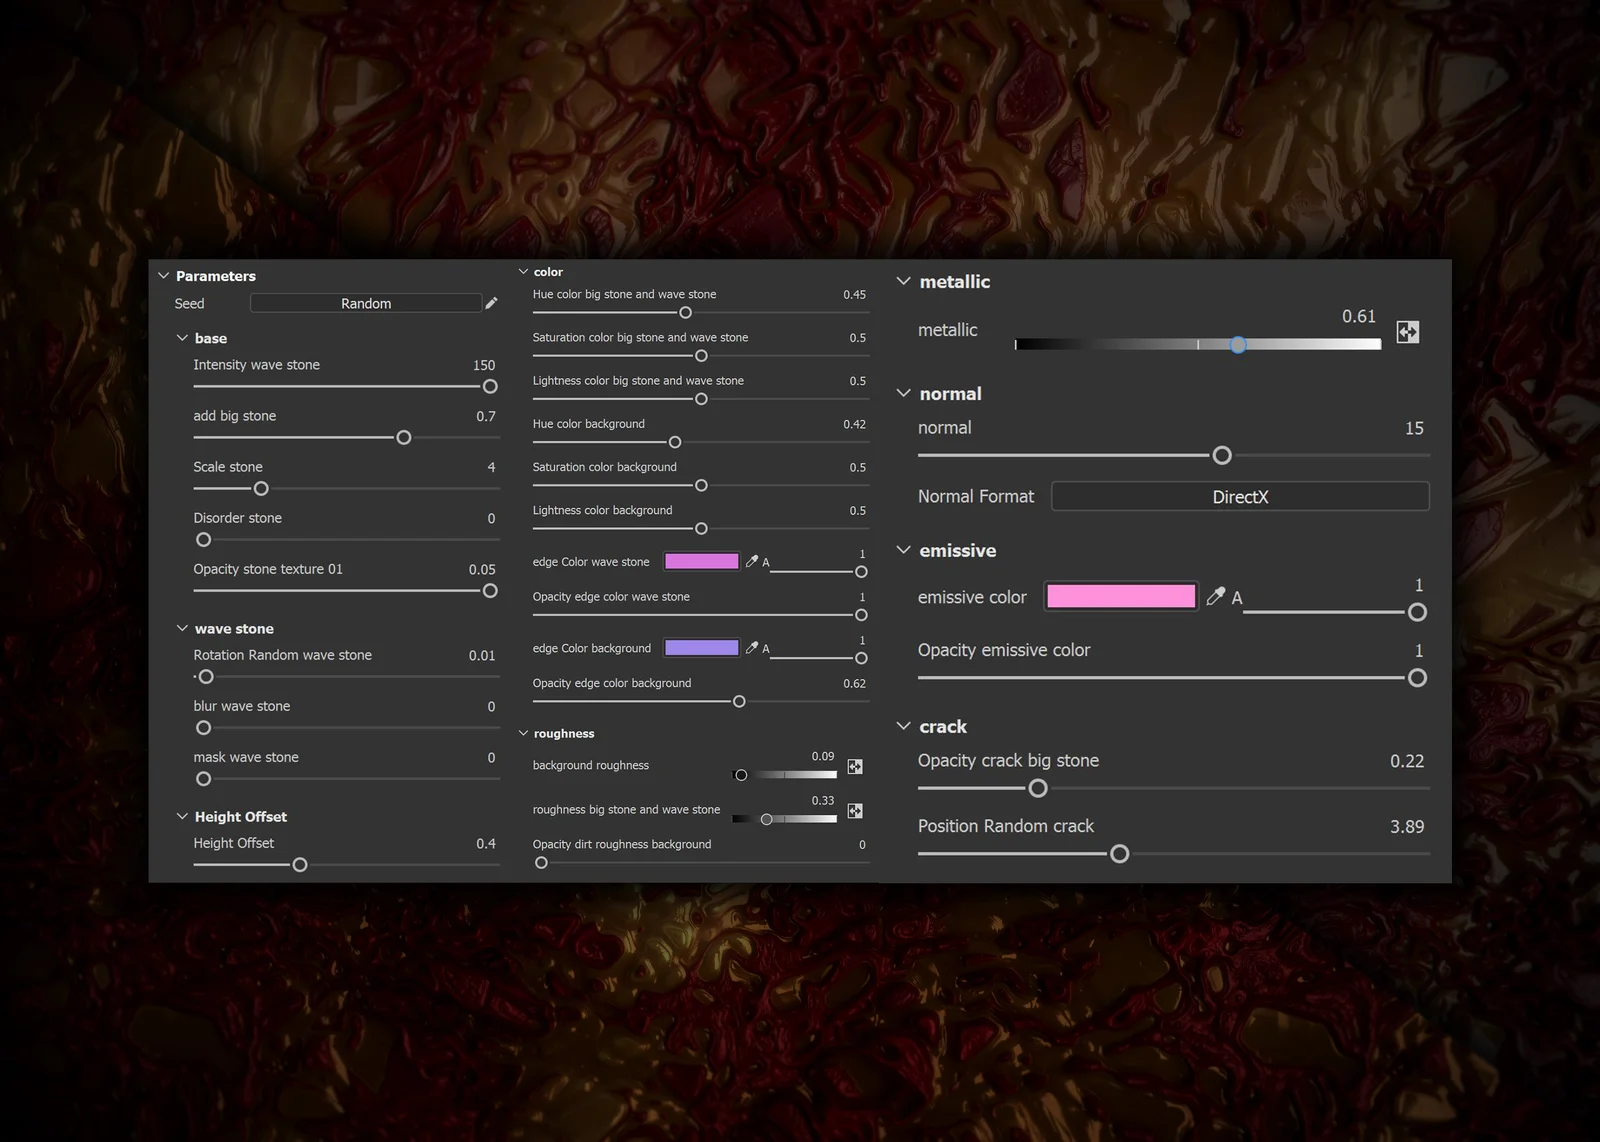The width and height of the screenshot is (1600, 1142).
Task: Select the eyedropper for emissive color
Action: 1216,596
